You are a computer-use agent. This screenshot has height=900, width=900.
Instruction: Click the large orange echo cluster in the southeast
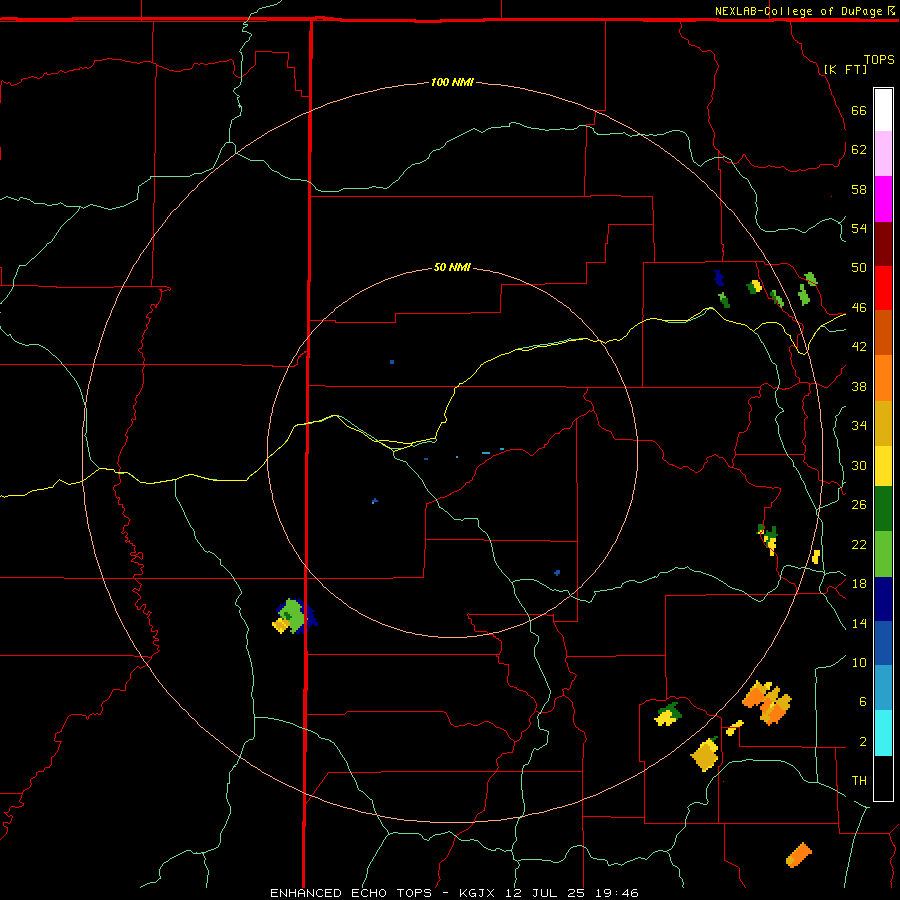(767, 702)
